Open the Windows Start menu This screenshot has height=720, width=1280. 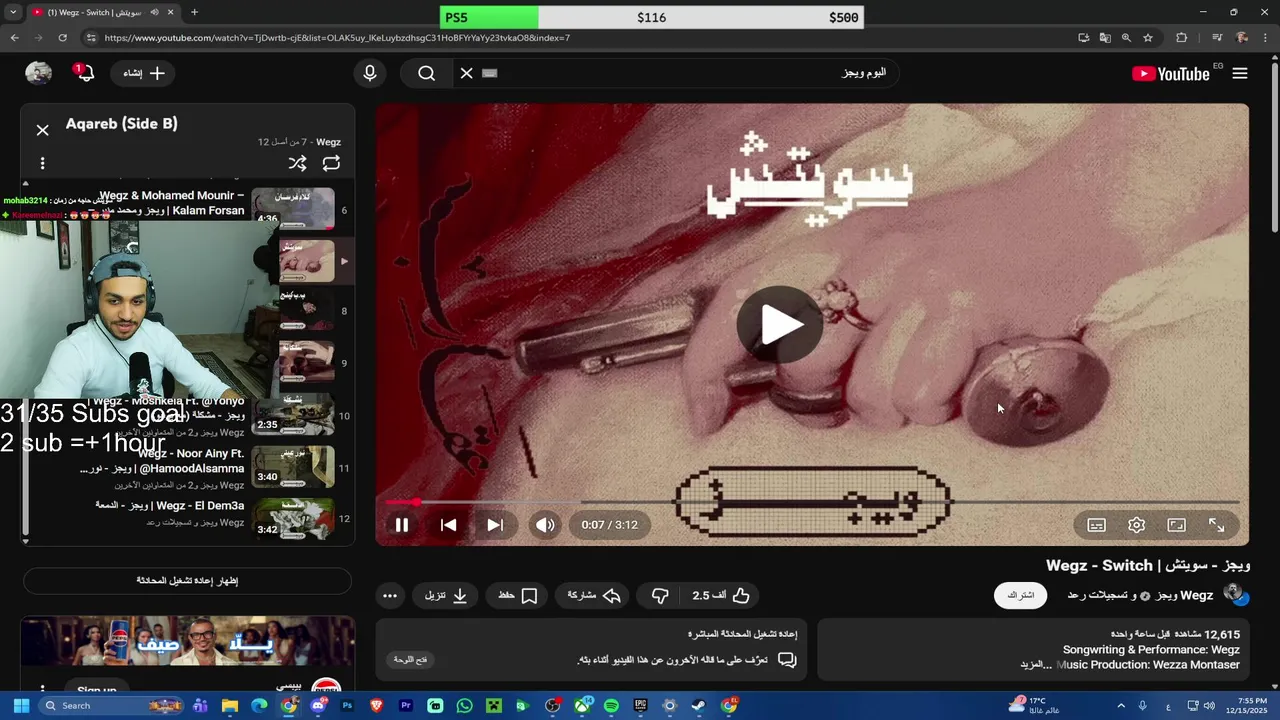(x=21, y=706)
